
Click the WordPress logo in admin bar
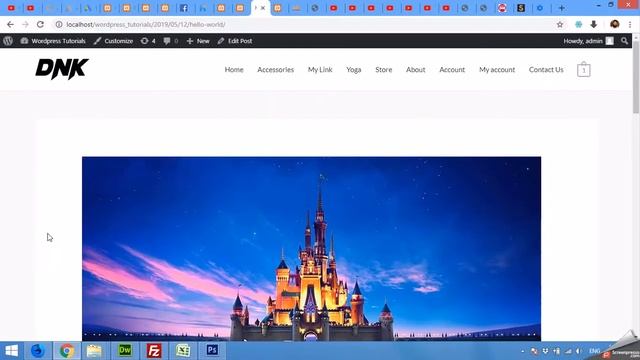pyautogui.click(x=8, y=41)
